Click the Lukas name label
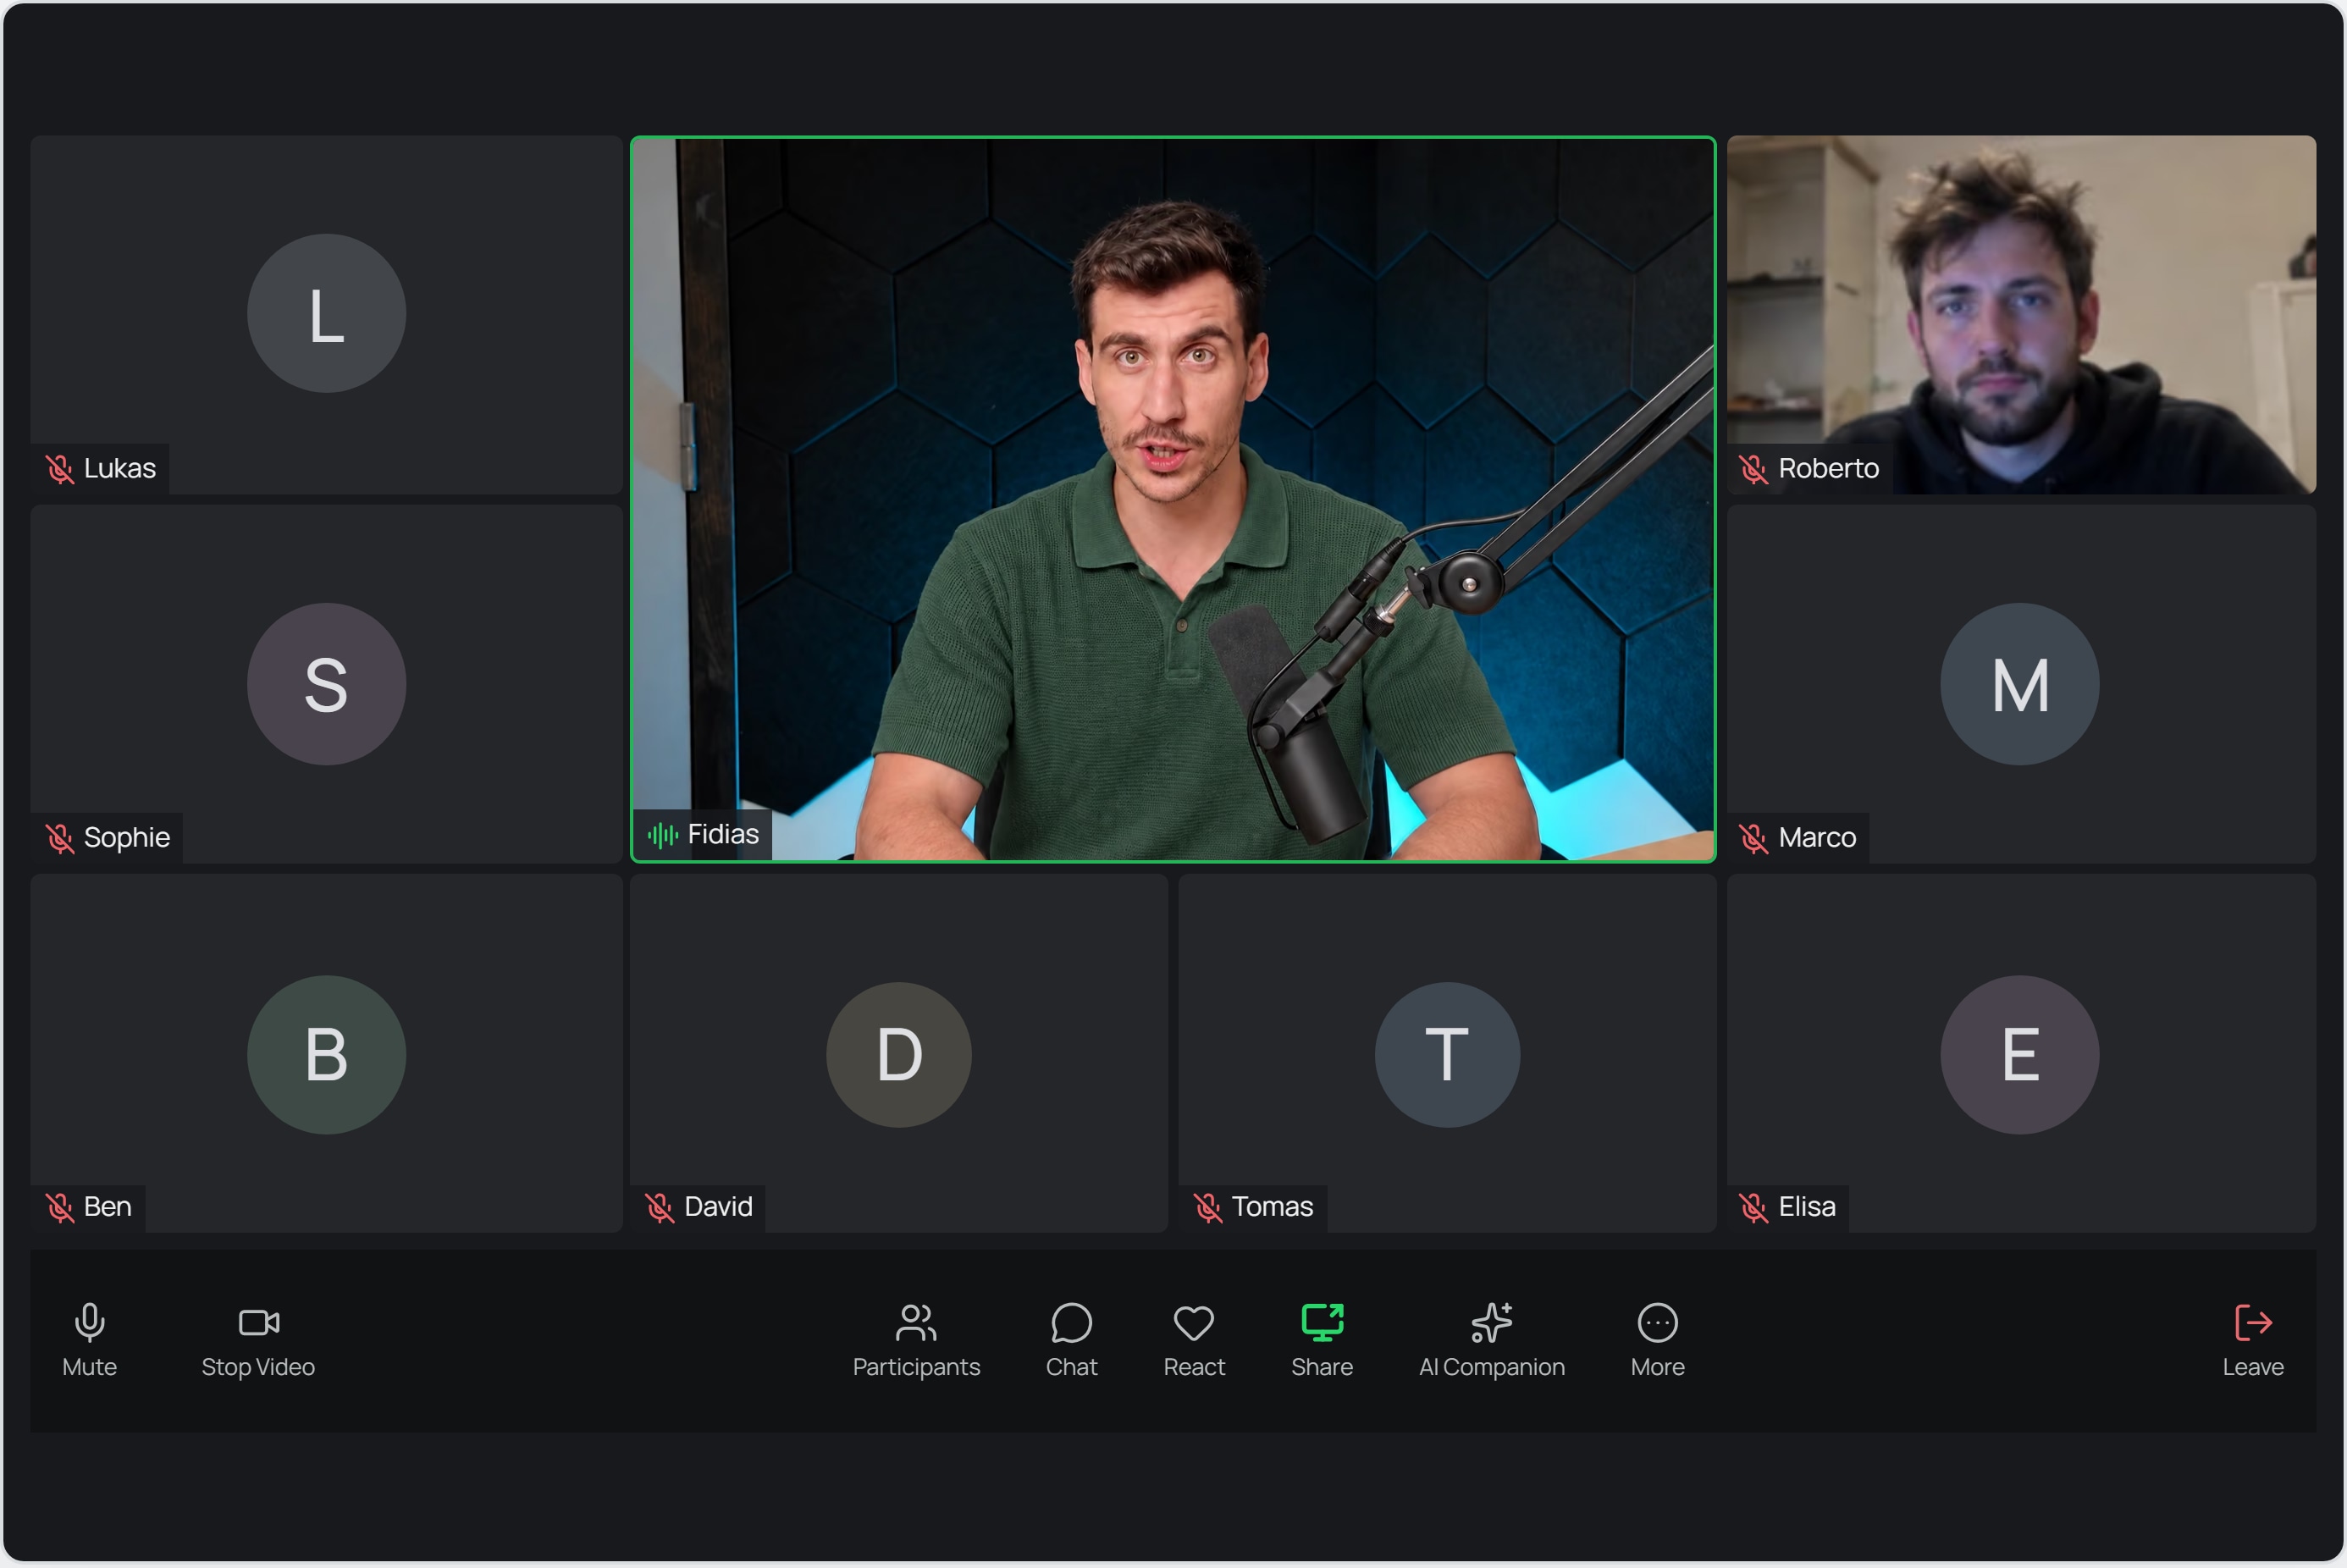The image size is (2347, 1568). 119,468
